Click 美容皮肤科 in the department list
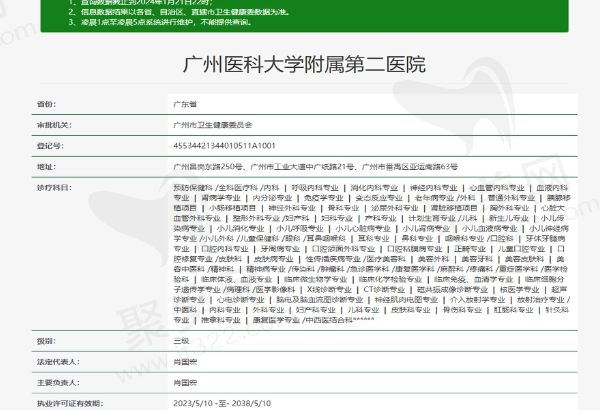600x410 pixels. pos(524,259)
